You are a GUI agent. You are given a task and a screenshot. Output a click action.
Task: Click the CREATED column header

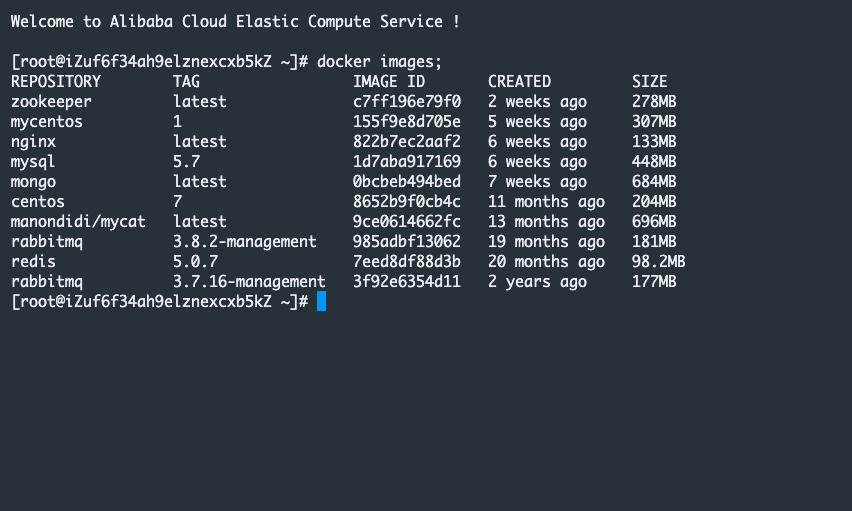pyautogui.click(x=519, y=81)
